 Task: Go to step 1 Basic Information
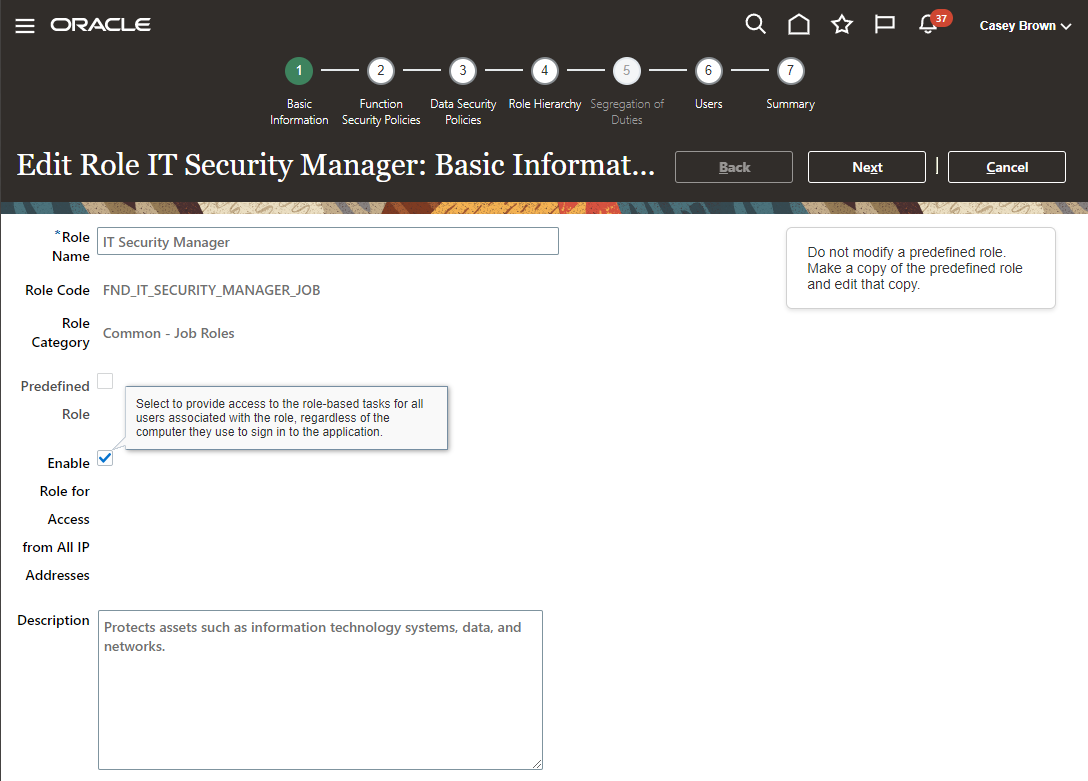pyautogui.click(x=299, y=71)
